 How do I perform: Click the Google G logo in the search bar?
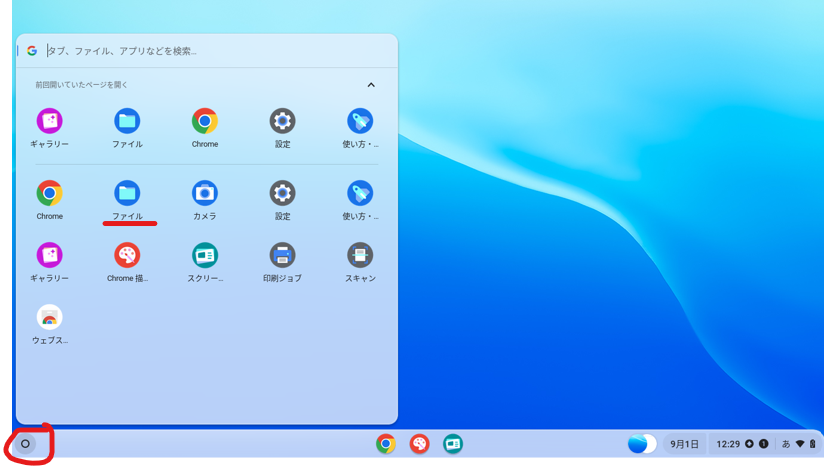click(32, 50)
